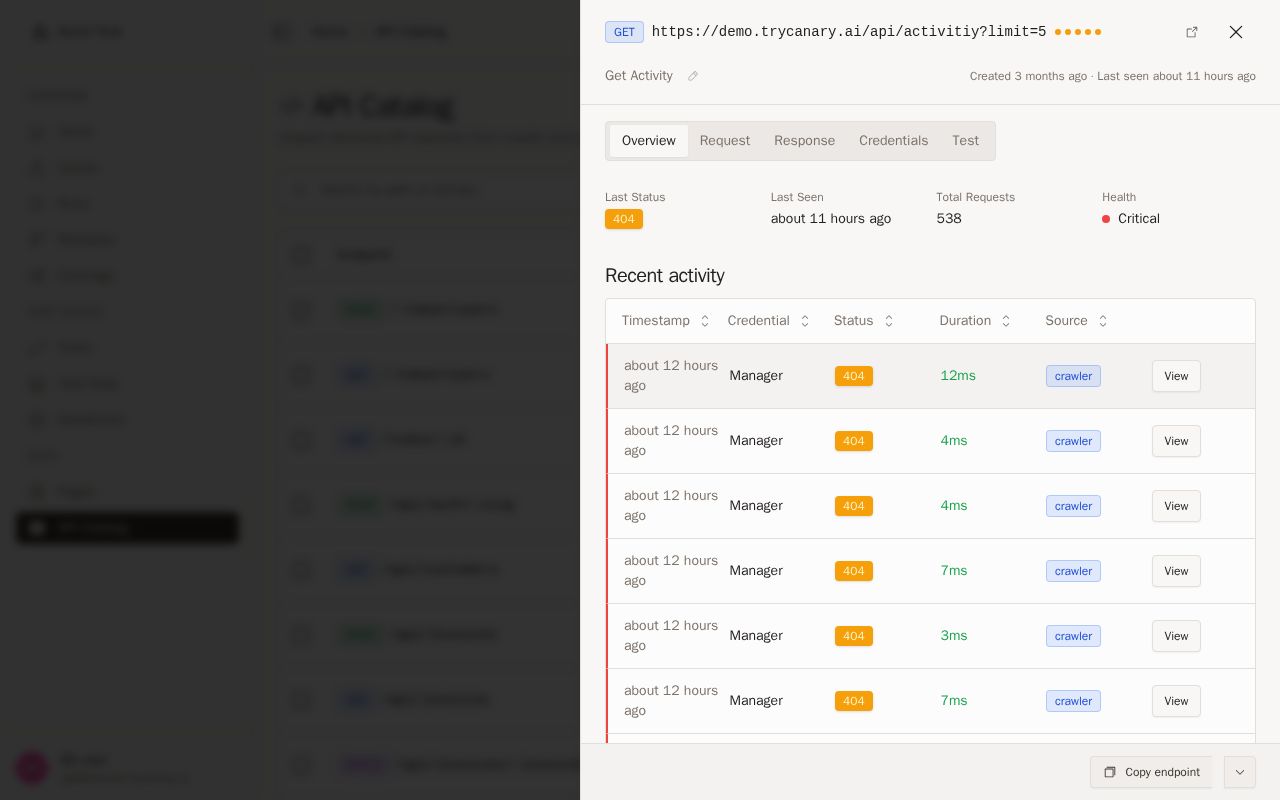The image size is (1280, 800).
Task: View the 3ms request row details
Action: point(1176,636)
